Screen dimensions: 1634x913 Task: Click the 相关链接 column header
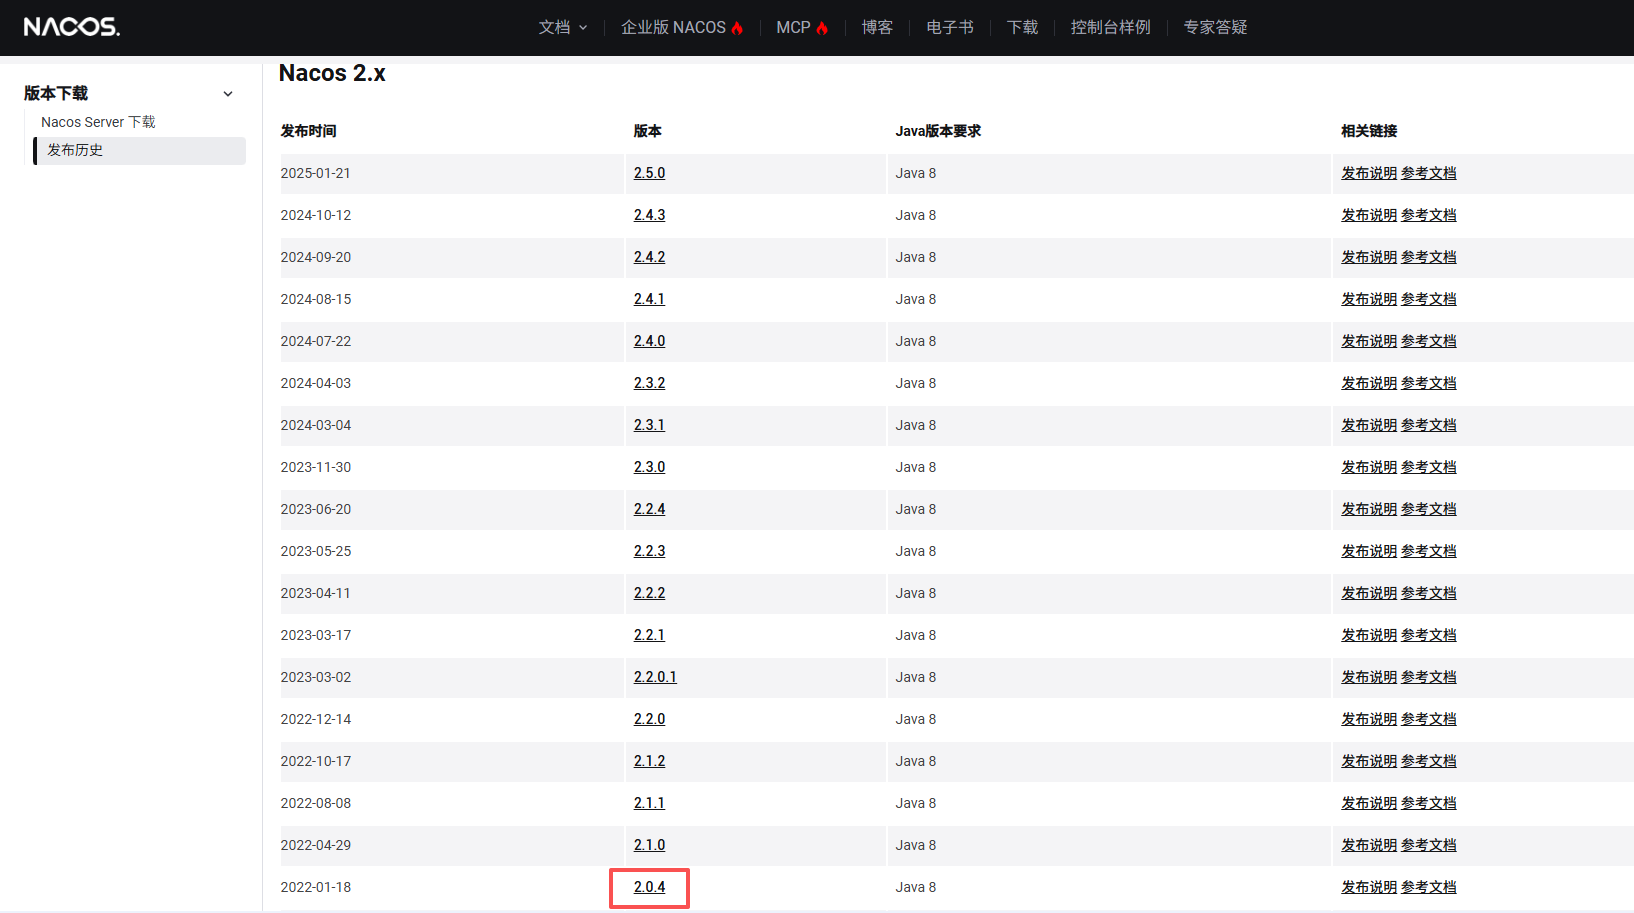point(1369,131)
